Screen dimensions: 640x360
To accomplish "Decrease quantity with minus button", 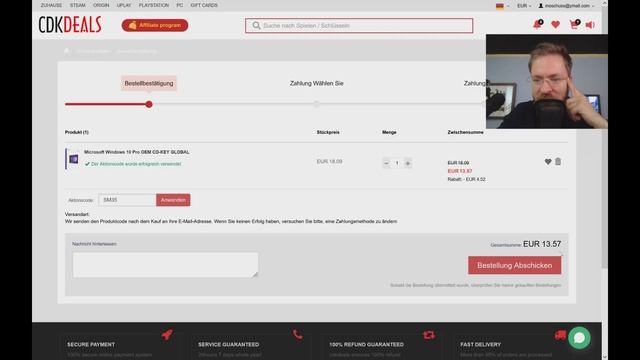I will tap(386, 163).
